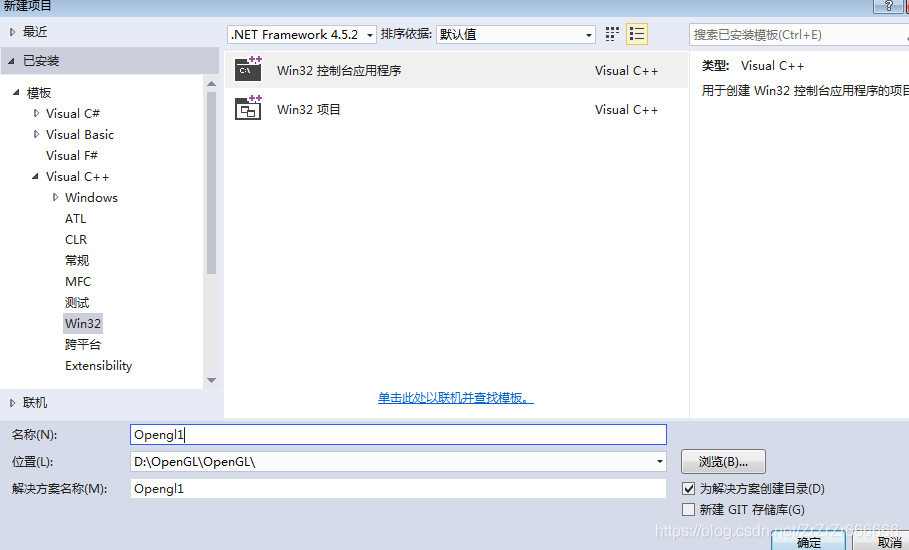Switch to small icons grid view
This screenshot has width=909, height=550.
click(612, 34)
